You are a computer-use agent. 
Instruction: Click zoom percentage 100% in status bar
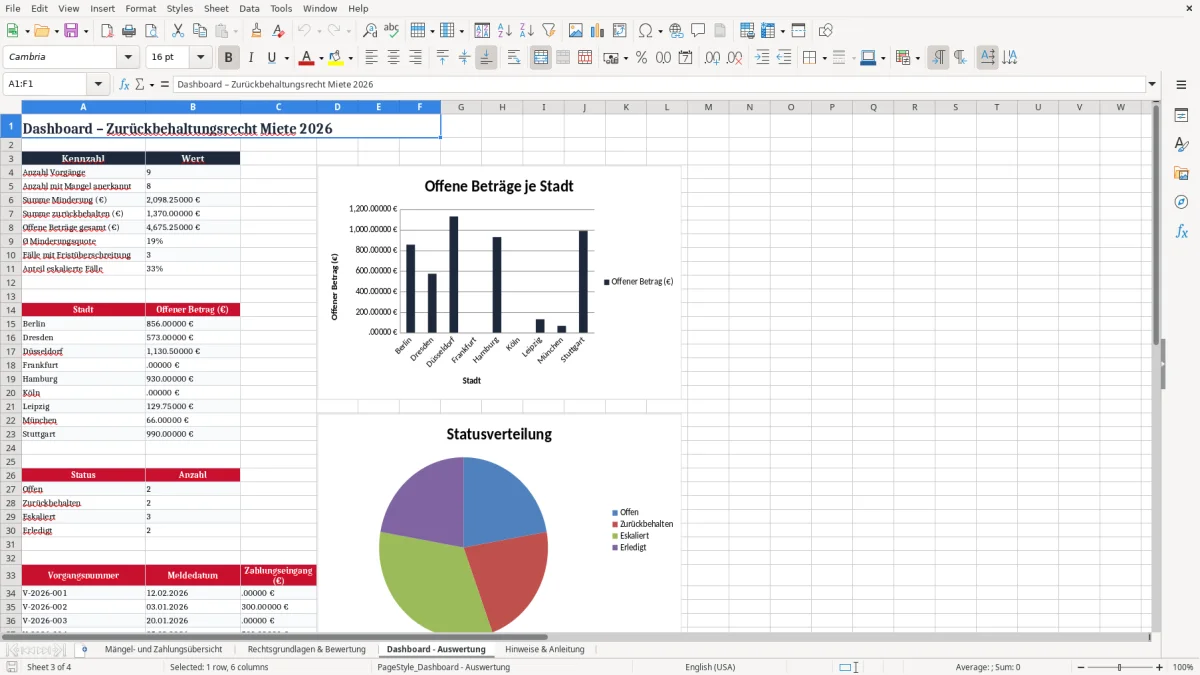tap(1183, 667)
